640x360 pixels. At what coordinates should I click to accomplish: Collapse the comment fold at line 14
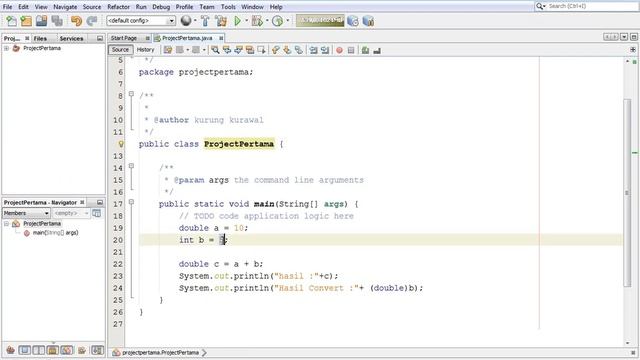coord(131,166)
